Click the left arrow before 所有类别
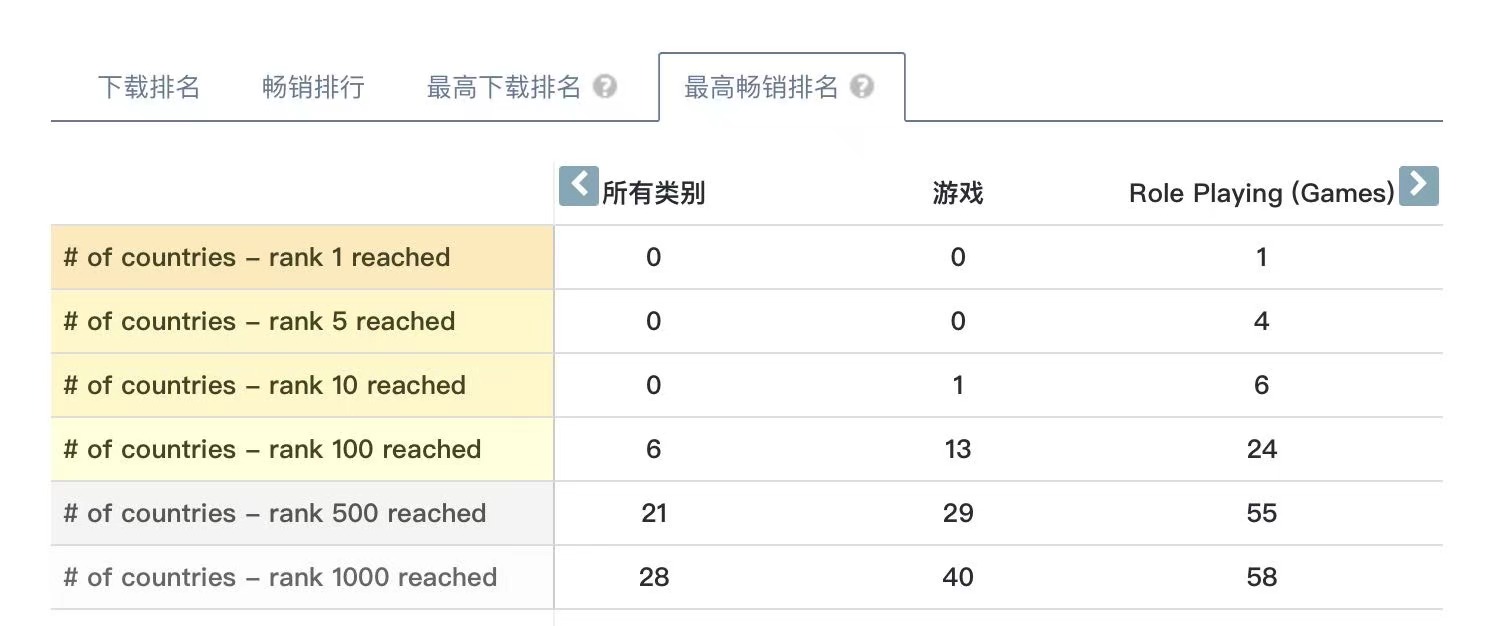The image size is (1495, 626). (578, 186)
